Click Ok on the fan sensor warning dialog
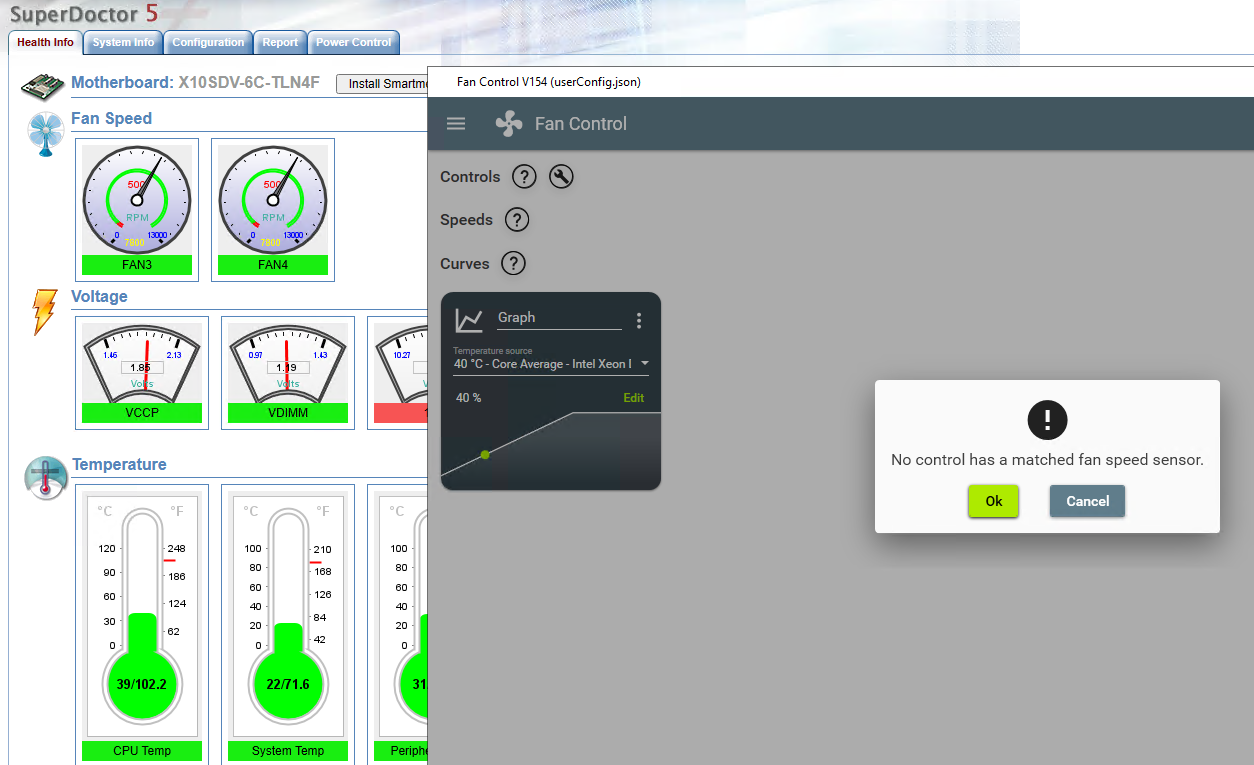 point(993,501)
